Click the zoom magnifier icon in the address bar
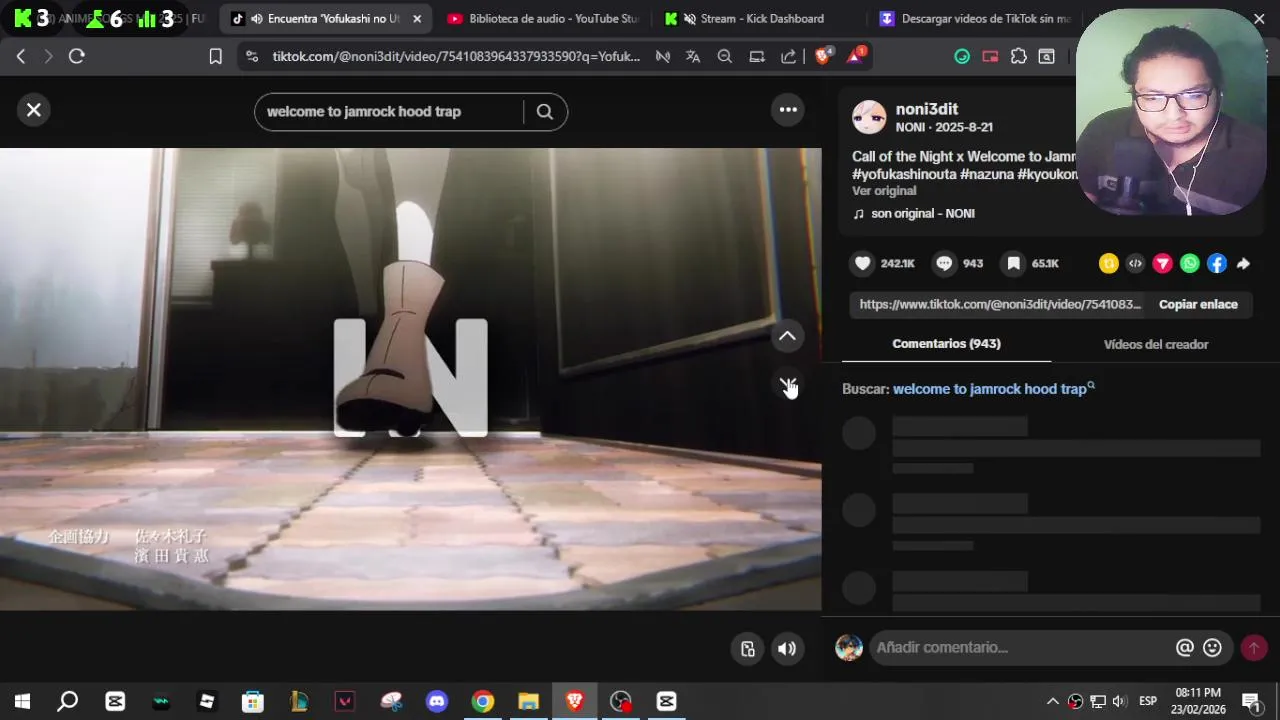Screen dimensions: 1280x720 point(725,57)
